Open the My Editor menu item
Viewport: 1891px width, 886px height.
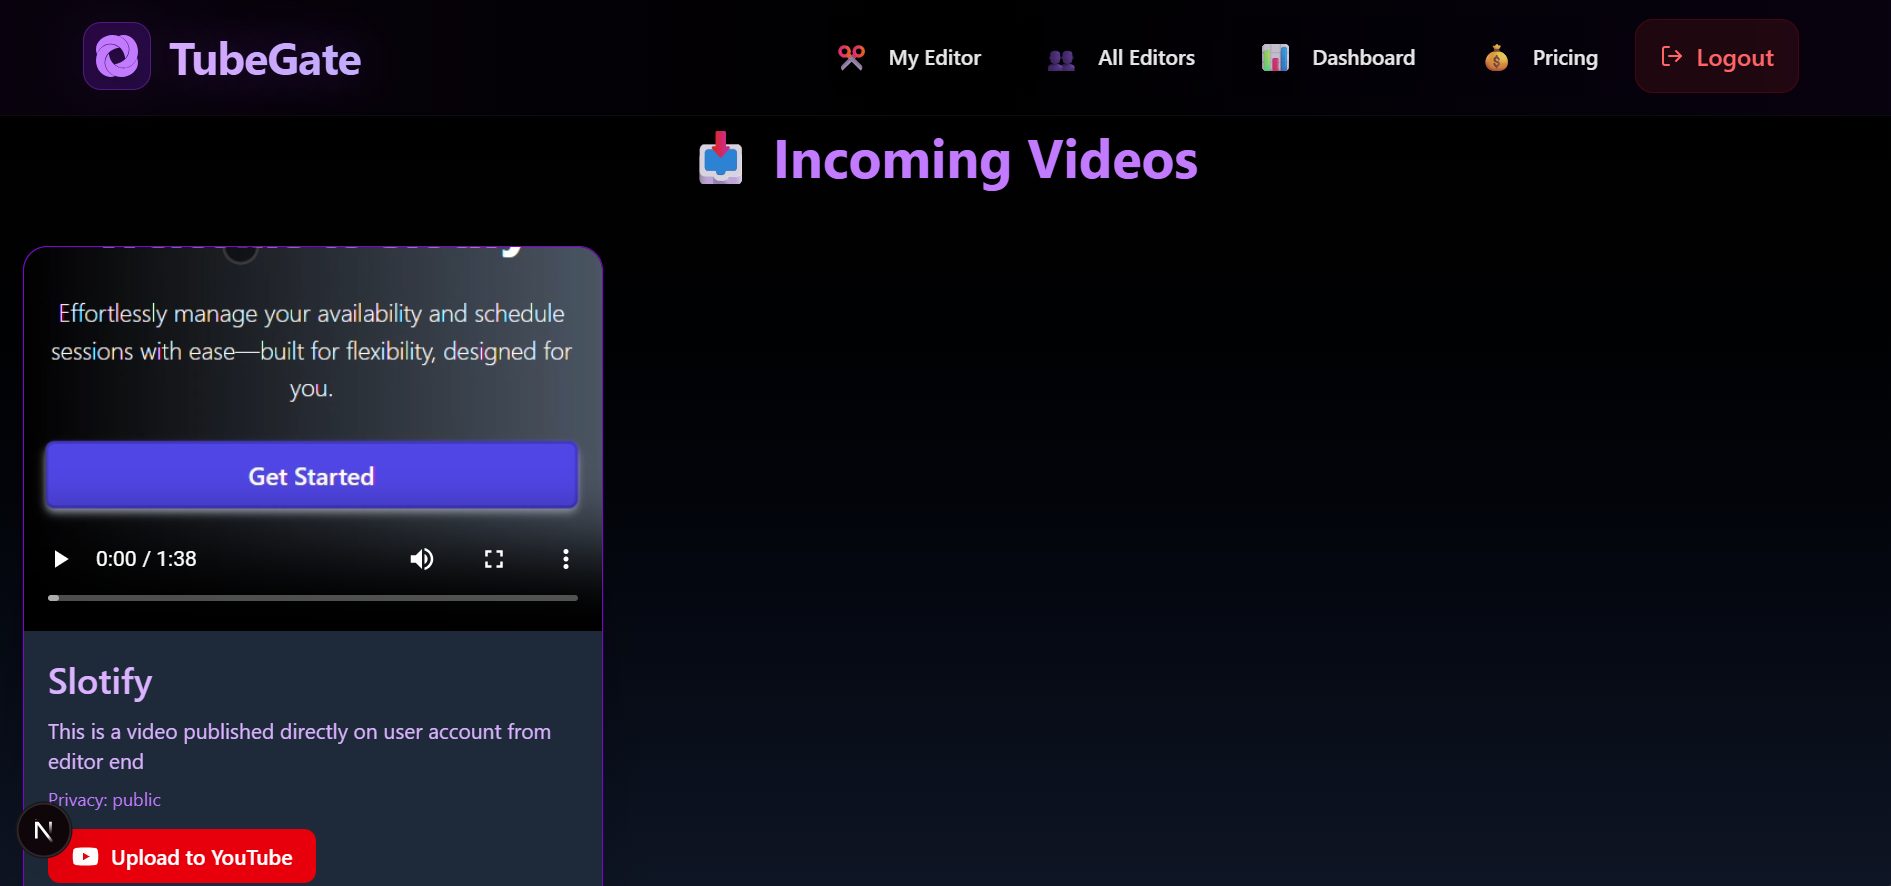coord(934,58)
